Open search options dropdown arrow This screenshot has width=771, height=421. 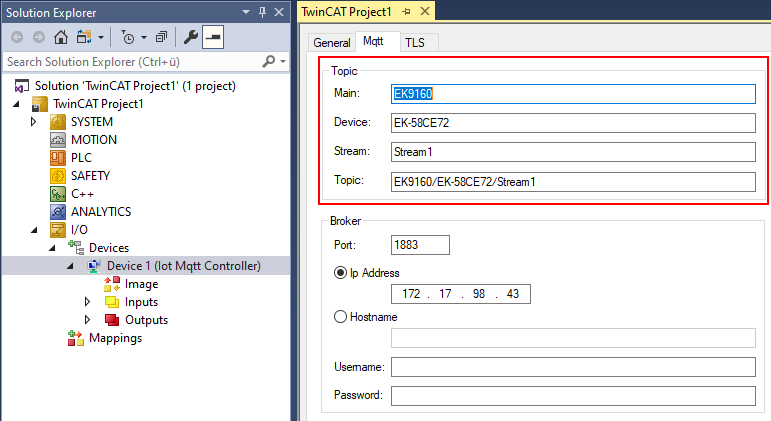283,62
